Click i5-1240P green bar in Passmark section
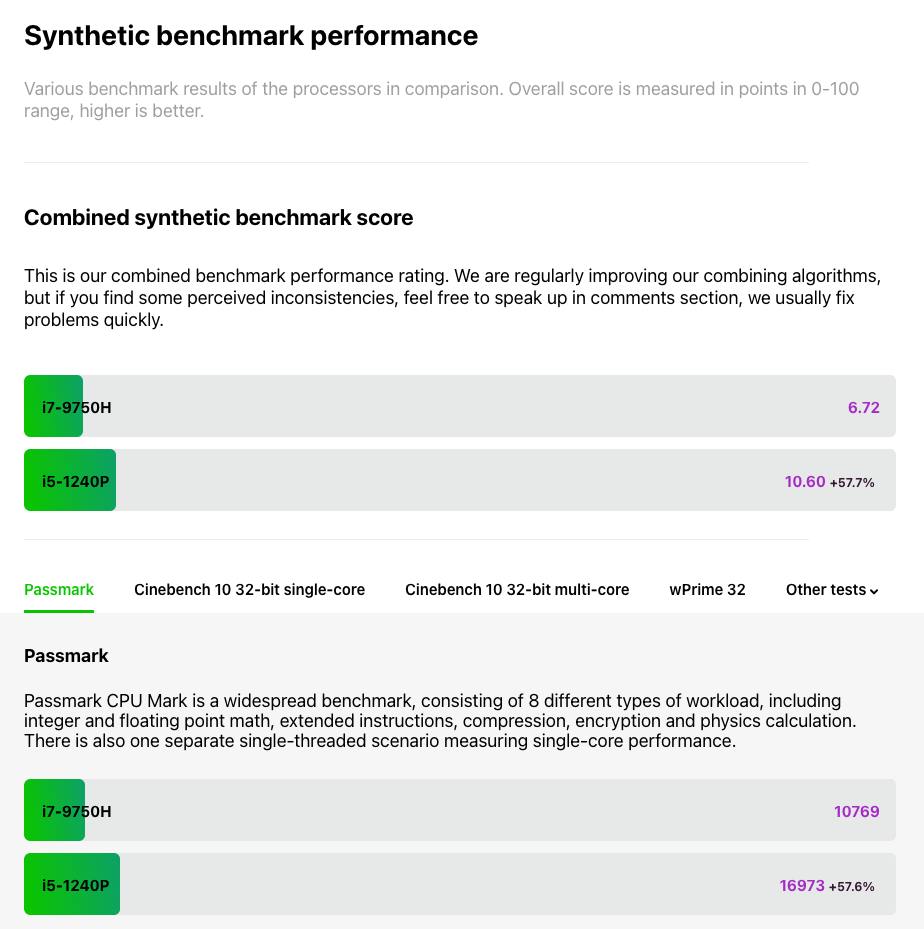Screen dimensions: 924x929 pyautogui.click(x=72, y=885)
